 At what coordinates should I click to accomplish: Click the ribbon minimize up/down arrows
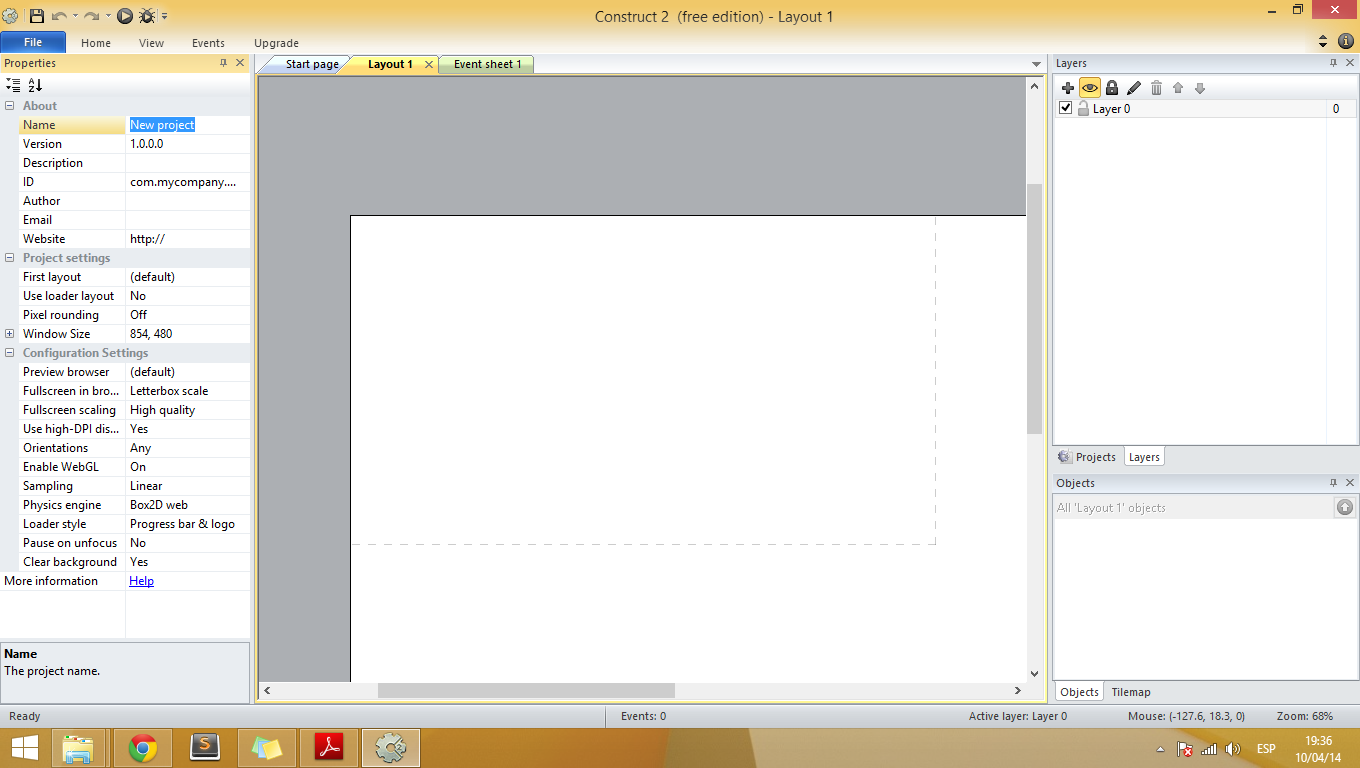[1323, 42]
